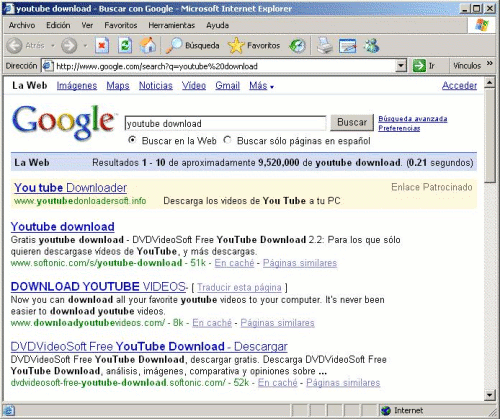Open the Archivo menu

(22, 25)
